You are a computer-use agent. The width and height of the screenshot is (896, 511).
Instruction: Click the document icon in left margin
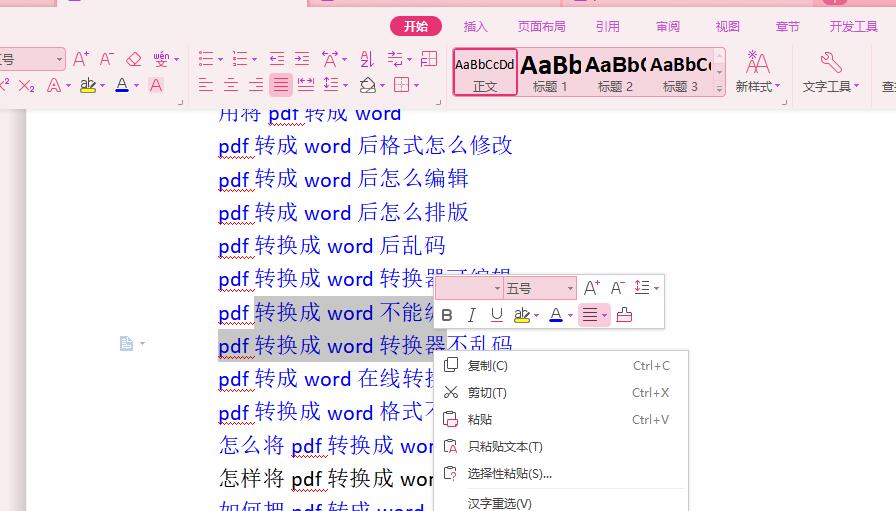(x=126, y=343)
